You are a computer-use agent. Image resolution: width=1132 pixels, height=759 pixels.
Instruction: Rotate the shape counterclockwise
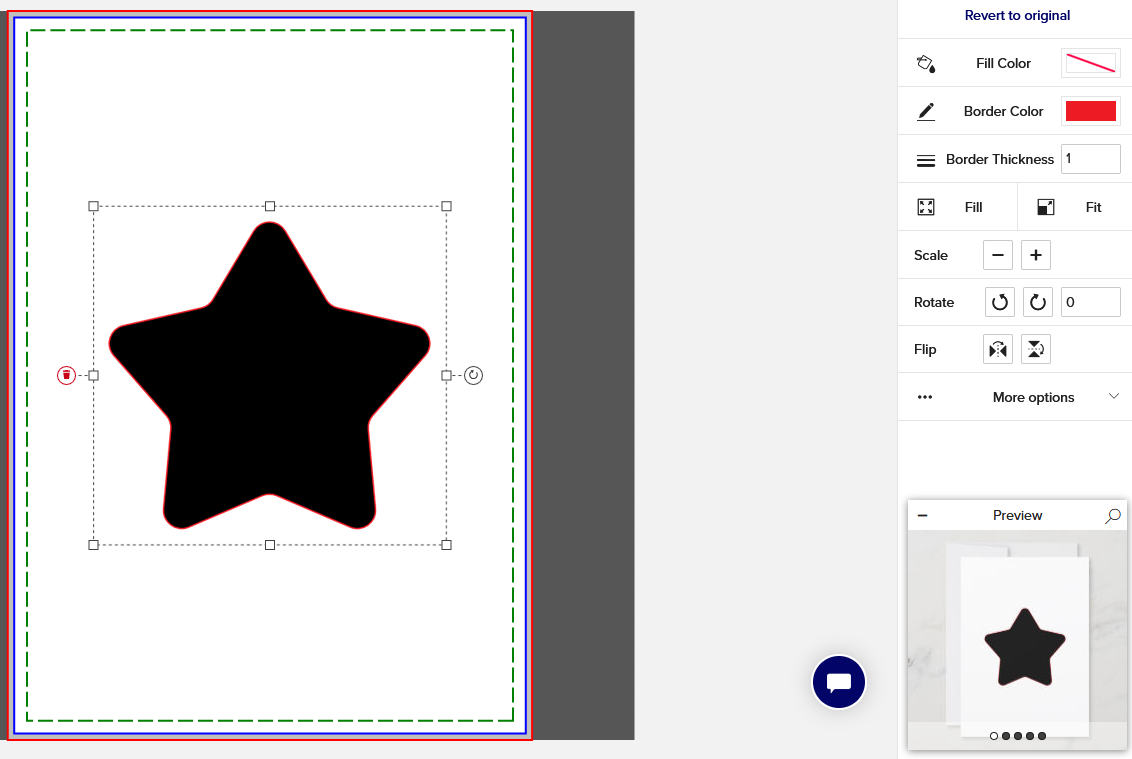click(x=999, y=302)
